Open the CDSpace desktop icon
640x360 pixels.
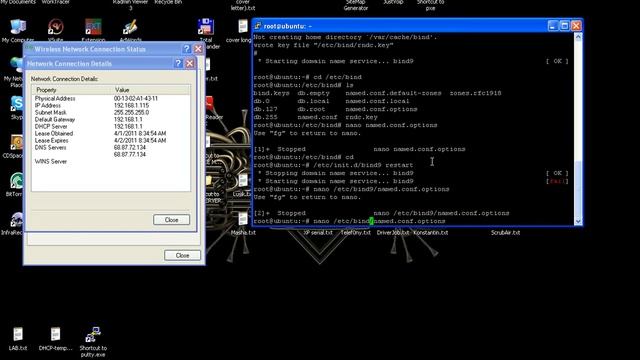click(16, 142)
